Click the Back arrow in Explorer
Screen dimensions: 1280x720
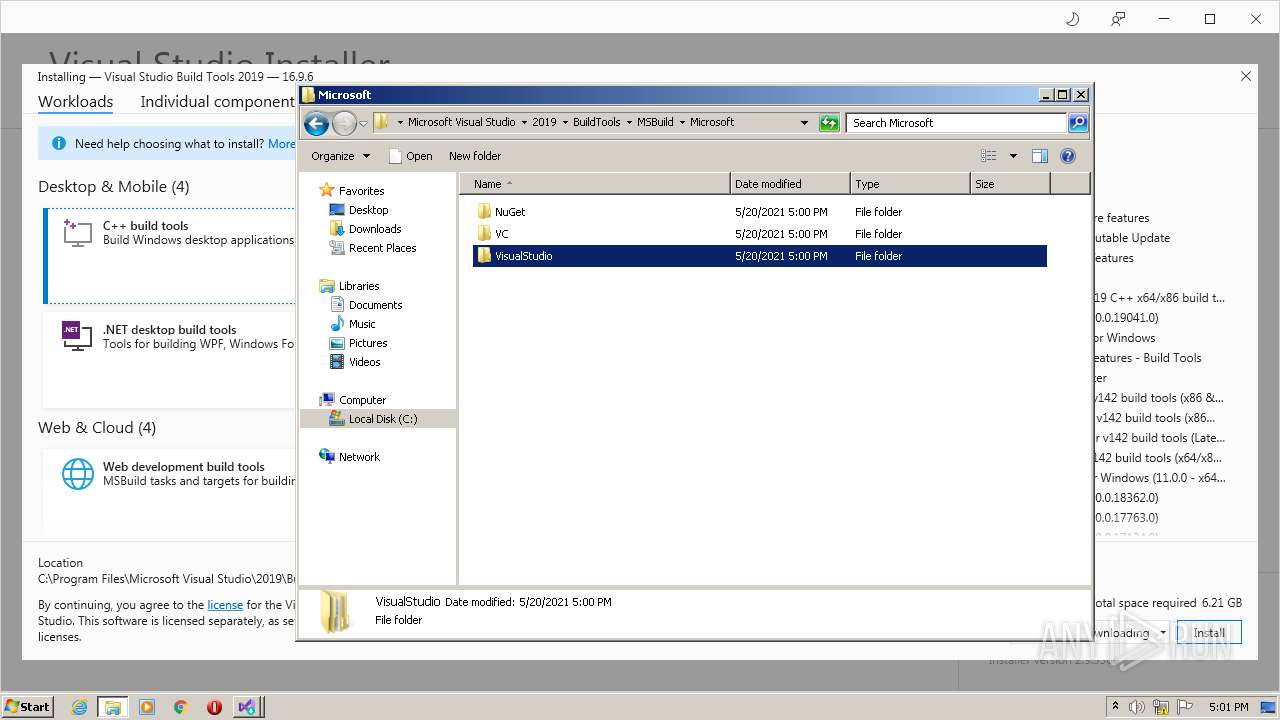pyautogui.click(x=316, y=123)
